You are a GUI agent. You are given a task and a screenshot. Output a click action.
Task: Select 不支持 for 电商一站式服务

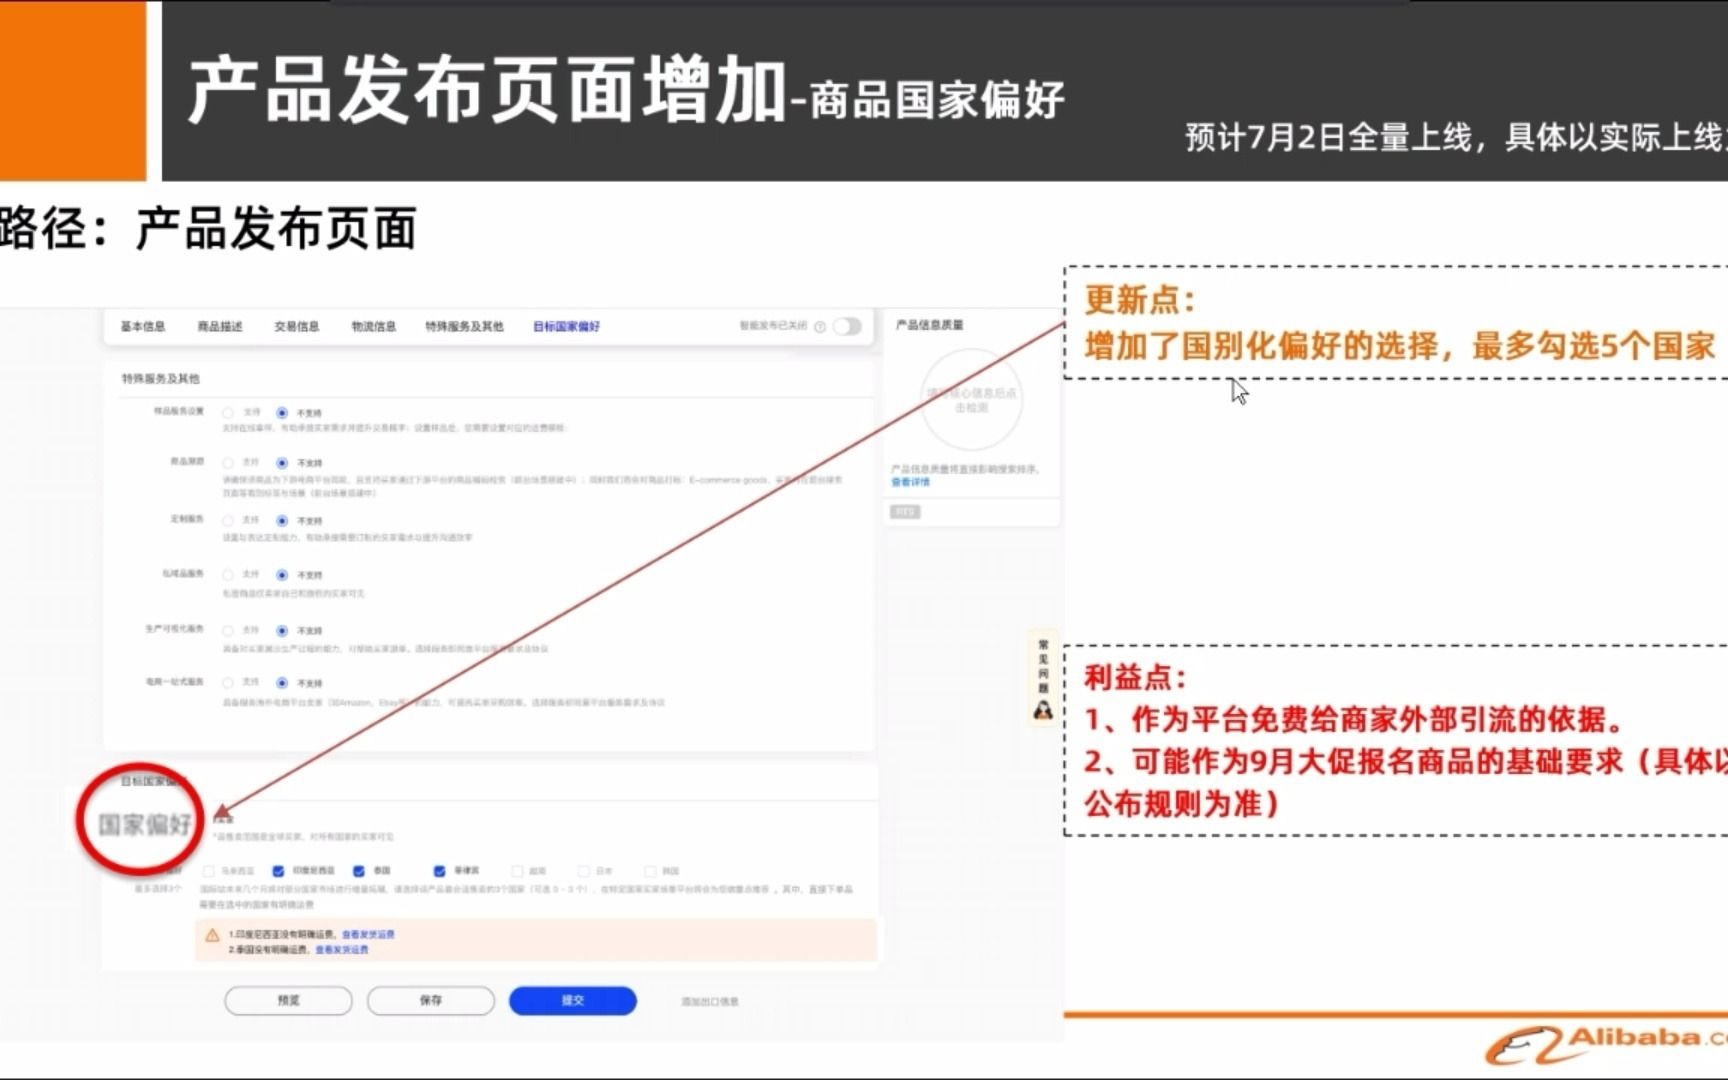click(282, 682)
